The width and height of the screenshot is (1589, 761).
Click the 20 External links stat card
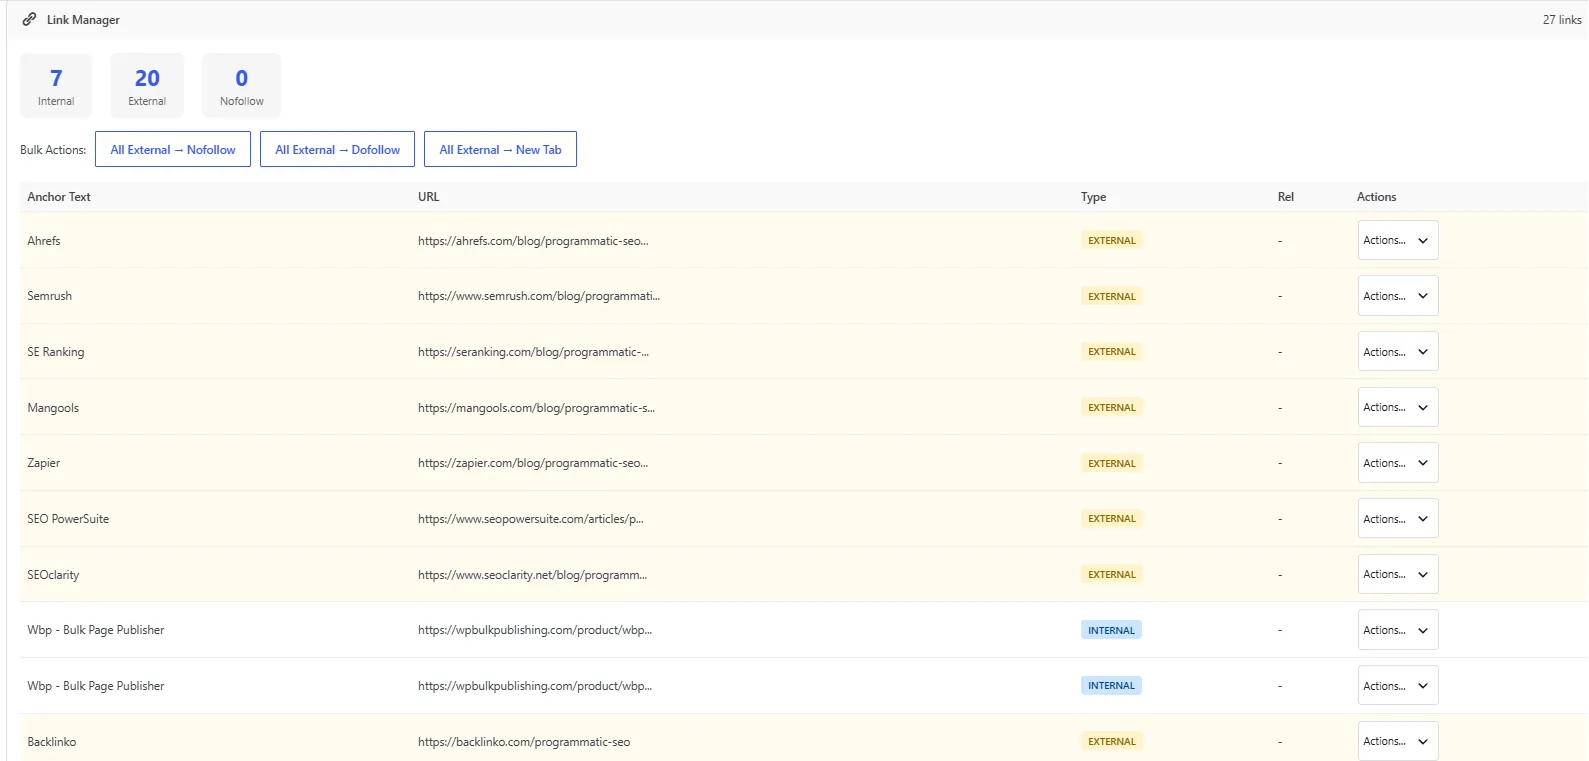(x=147, y=86)
